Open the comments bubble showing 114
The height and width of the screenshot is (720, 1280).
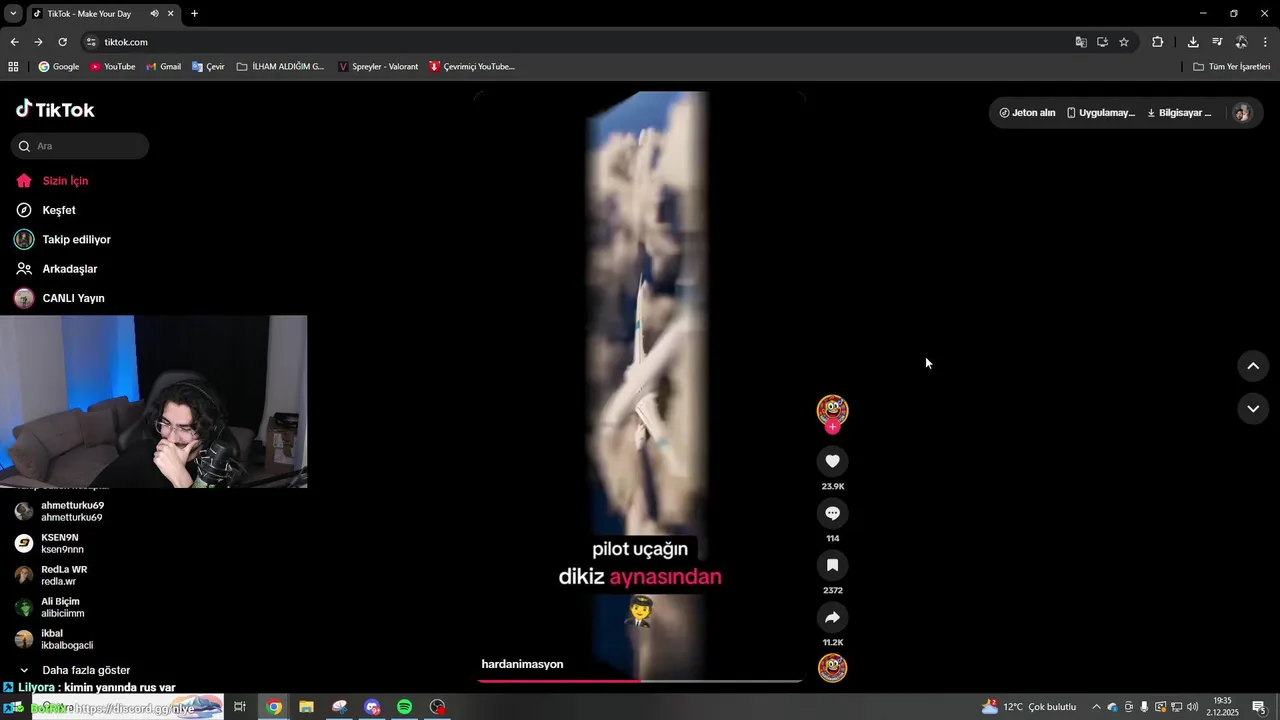click(832, 513)
